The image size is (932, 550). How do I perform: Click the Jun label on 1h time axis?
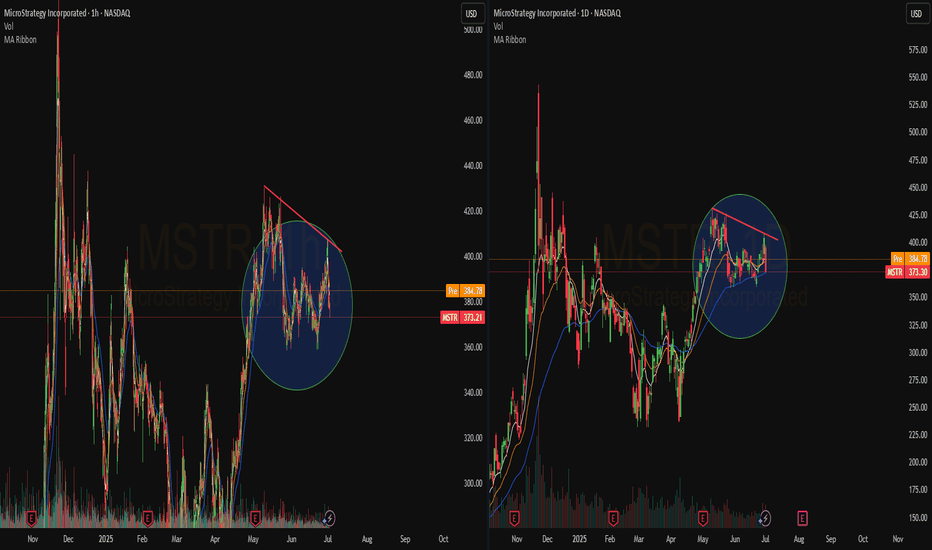291,539
